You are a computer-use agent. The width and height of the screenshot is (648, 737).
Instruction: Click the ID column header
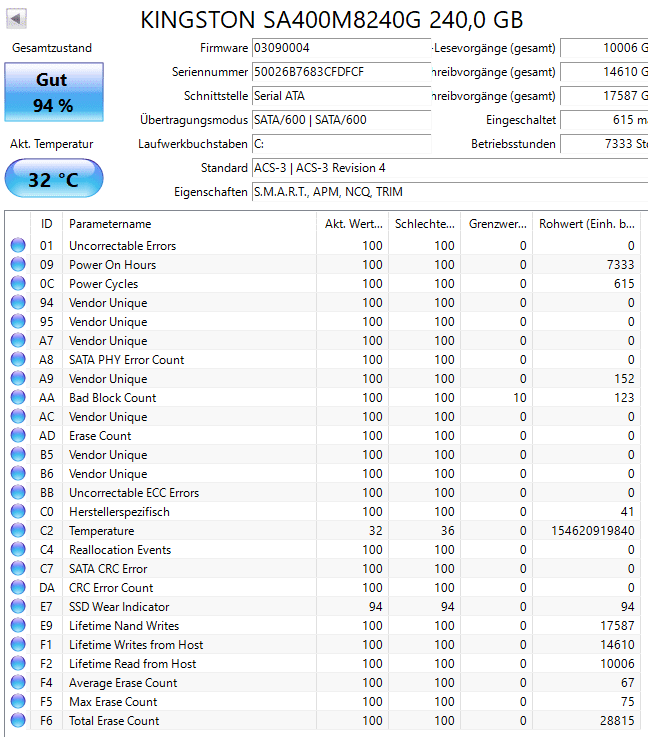pyautogui.click(x=47, y=224)
